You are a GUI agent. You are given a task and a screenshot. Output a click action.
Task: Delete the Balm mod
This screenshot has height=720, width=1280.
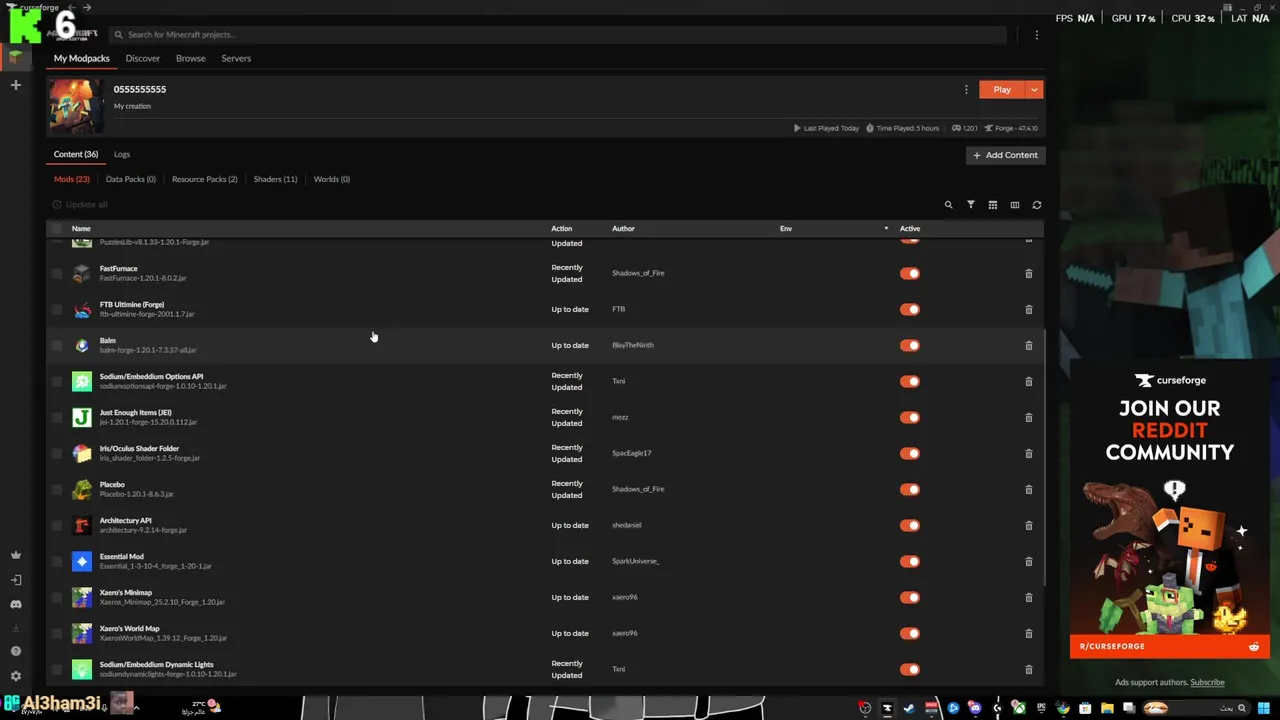(1028, 345)
